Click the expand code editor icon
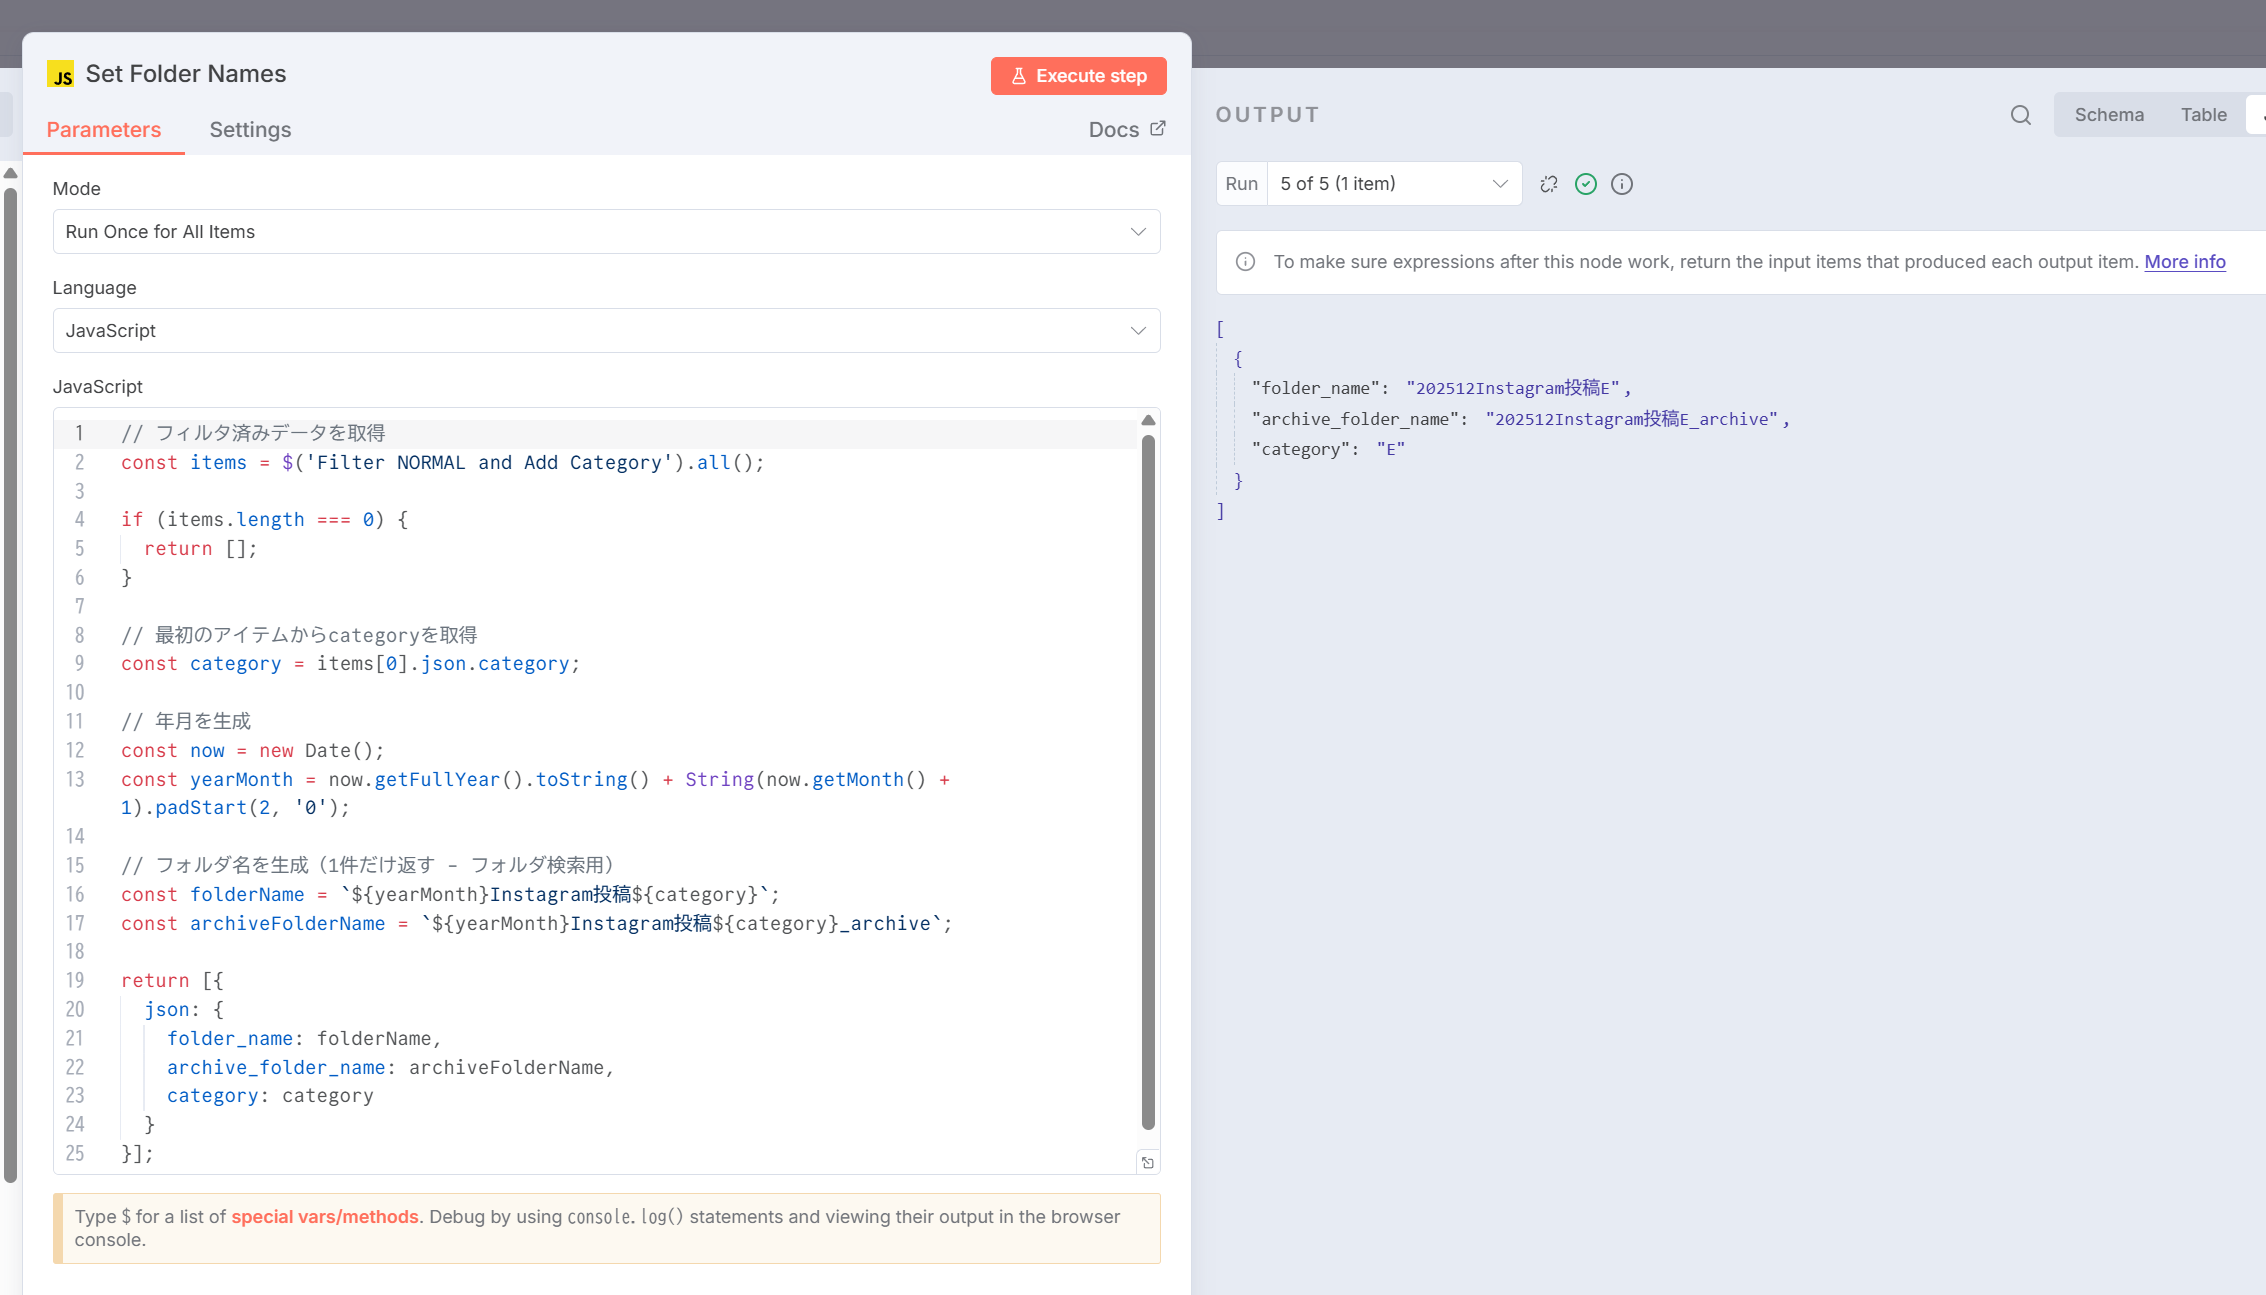This screenshot has width=2266, height=1295. 1148,1162
